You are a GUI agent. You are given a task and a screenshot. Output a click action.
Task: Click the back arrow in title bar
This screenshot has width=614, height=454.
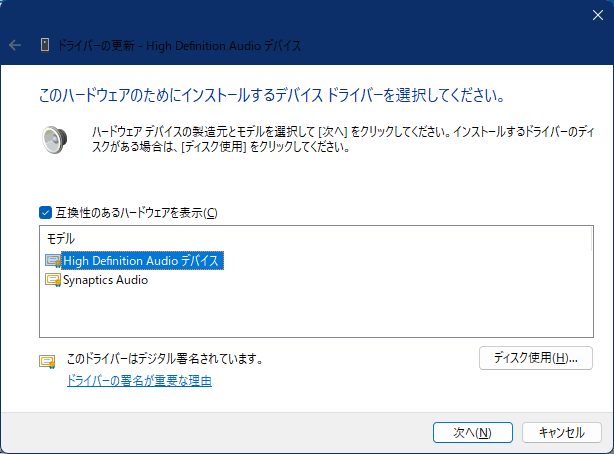click(x=15, y=45)
